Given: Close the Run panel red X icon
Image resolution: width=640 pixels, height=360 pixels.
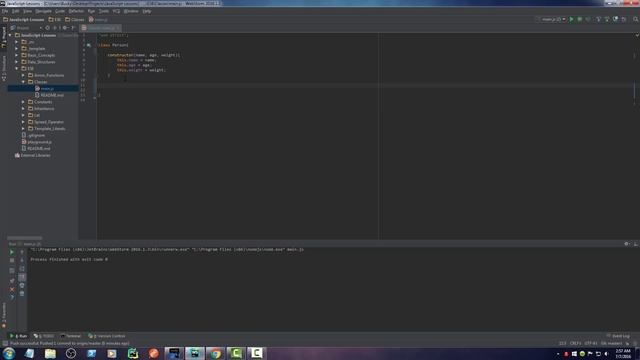Looking at the screenshot, I should click(12, 289).
